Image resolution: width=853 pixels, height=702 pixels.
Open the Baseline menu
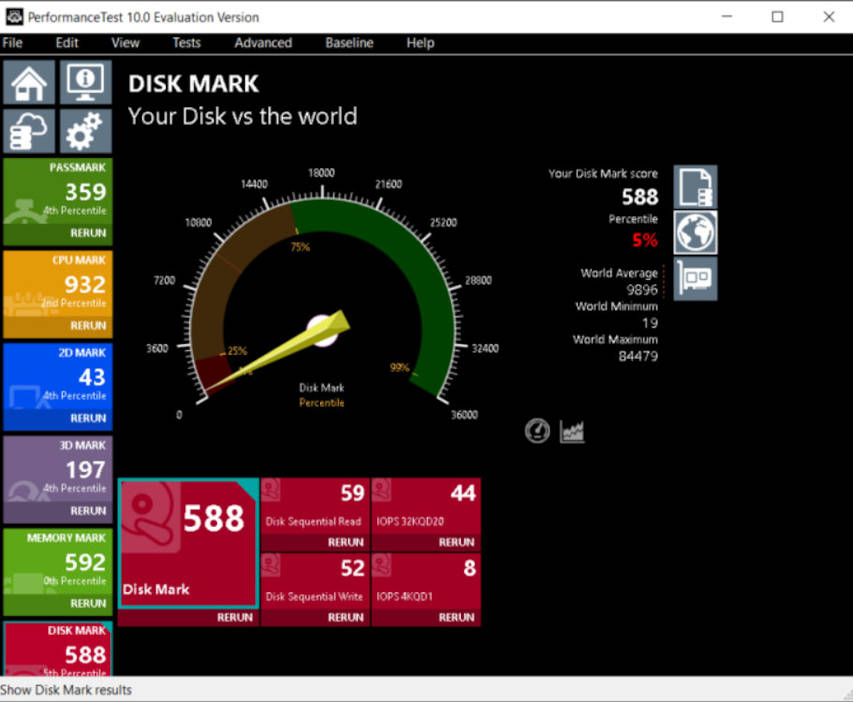[x=349, y=43]
